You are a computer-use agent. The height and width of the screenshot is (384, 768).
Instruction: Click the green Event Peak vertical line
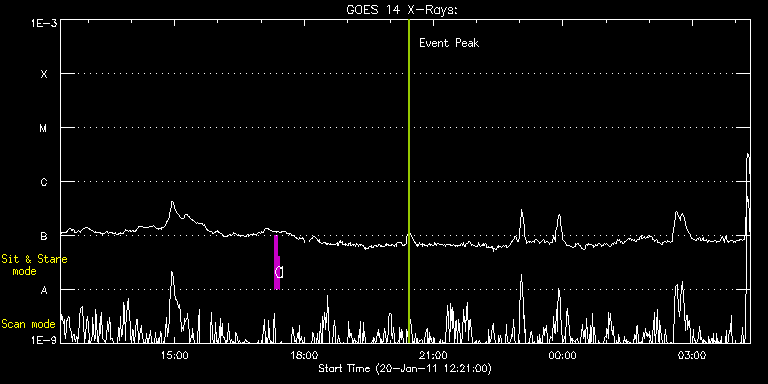pyautogui.click(x=409, y=181)
